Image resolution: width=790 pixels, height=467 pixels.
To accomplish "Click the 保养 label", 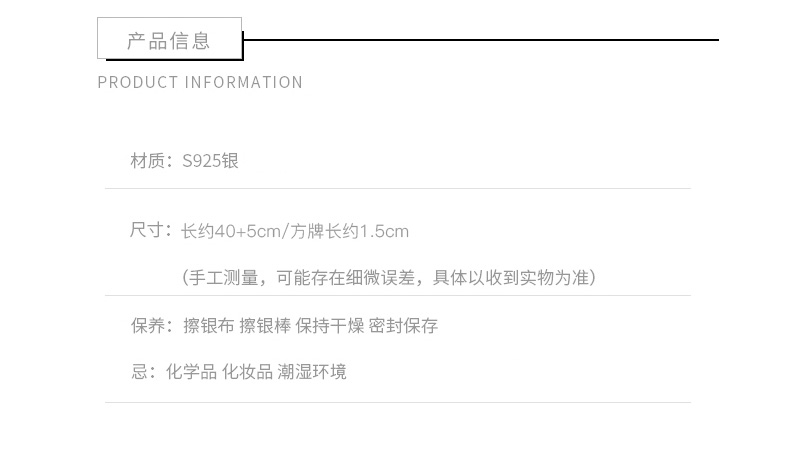I will pyautogui.click(x=148, y=326).
